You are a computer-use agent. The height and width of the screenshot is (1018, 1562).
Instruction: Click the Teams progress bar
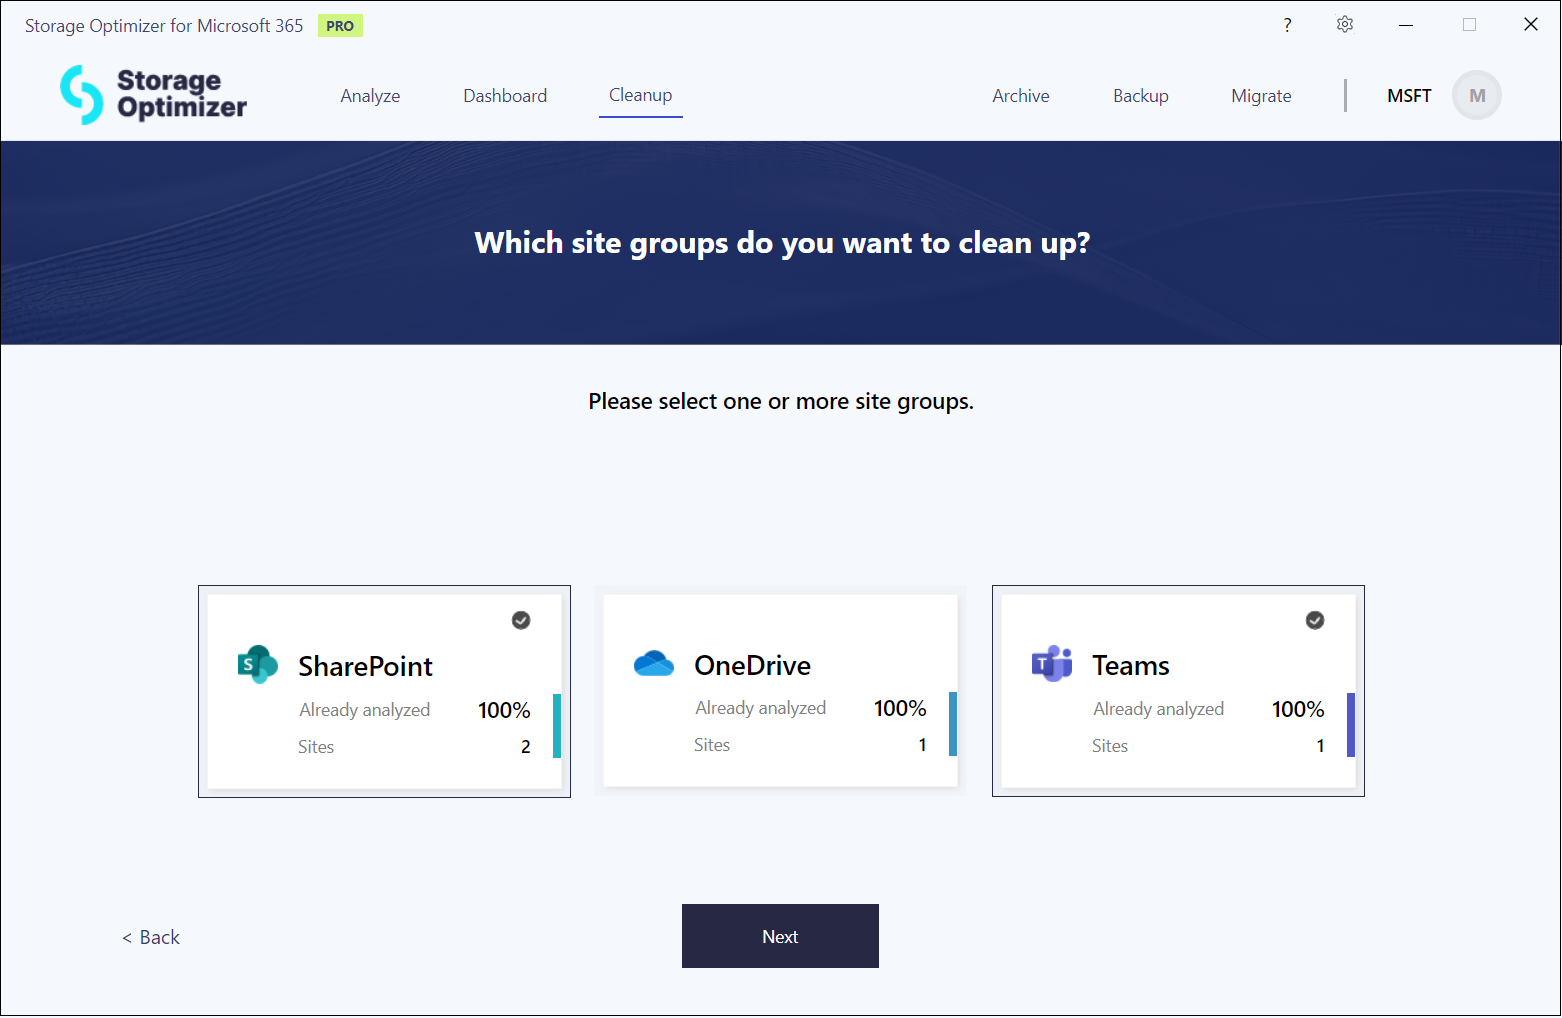(1351, 725)
